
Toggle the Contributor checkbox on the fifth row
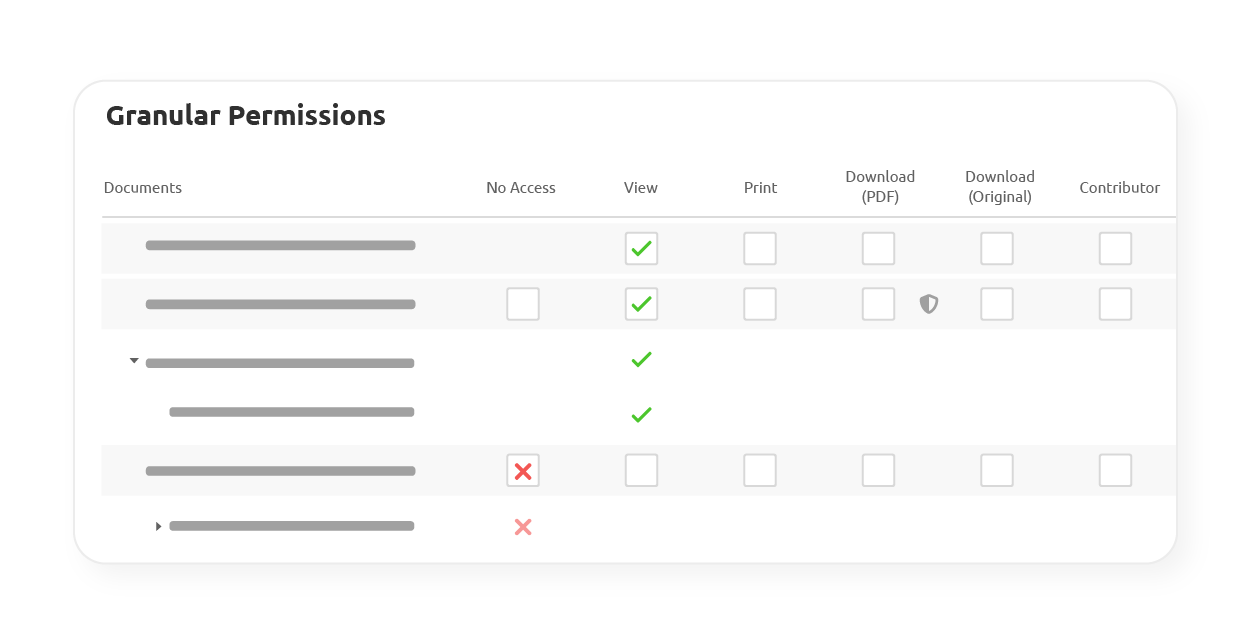point(1115,470)
